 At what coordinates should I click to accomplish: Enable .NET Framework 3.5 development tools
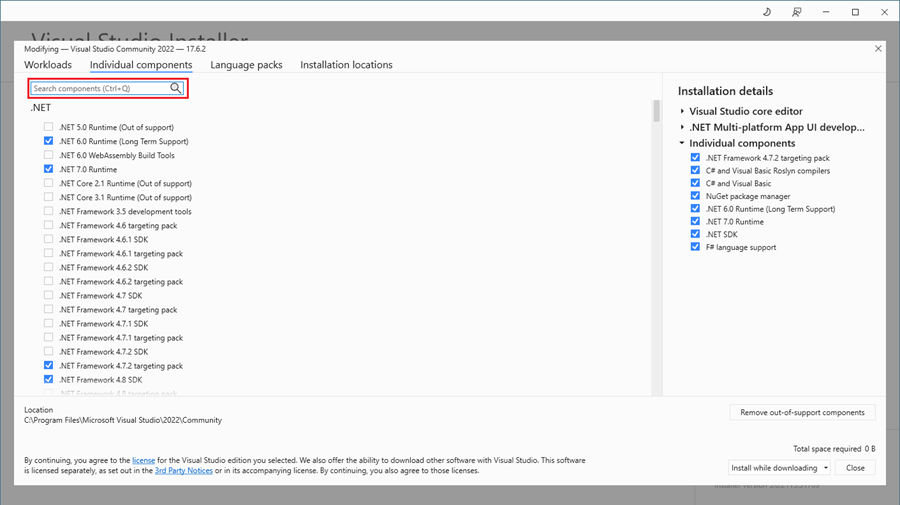(48, 211)
